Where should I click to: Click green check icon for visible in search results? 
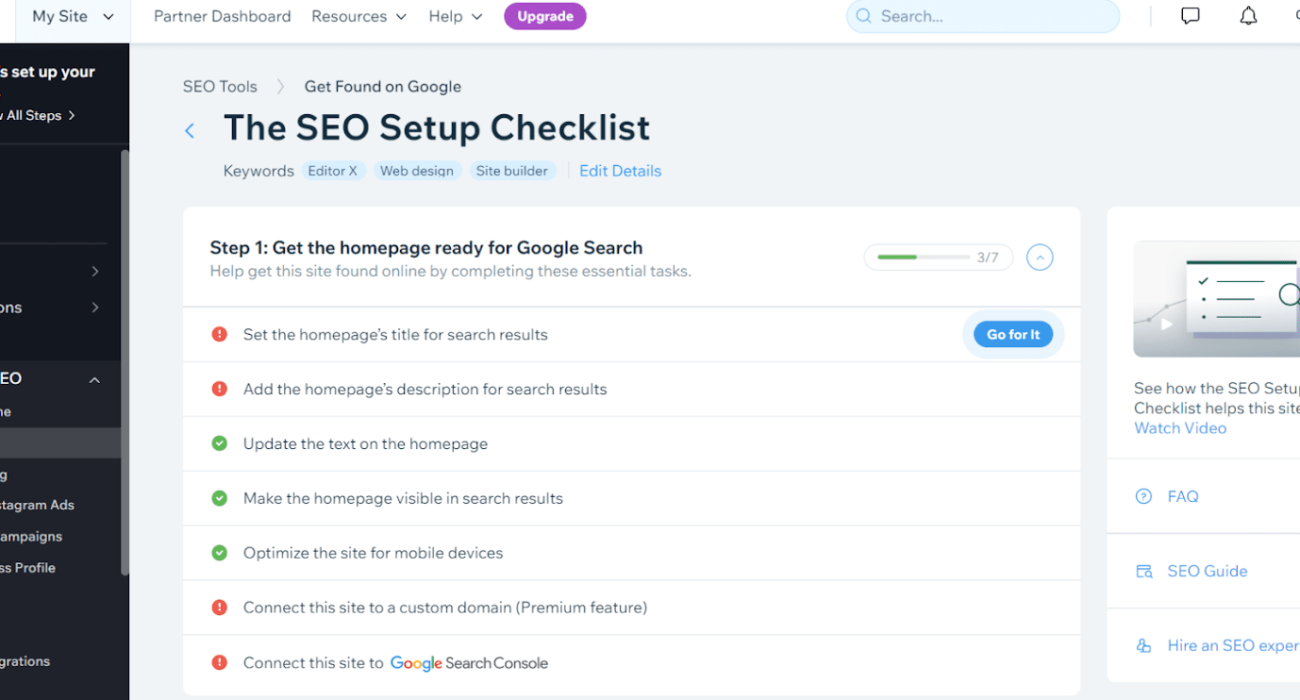pos(220,498)
